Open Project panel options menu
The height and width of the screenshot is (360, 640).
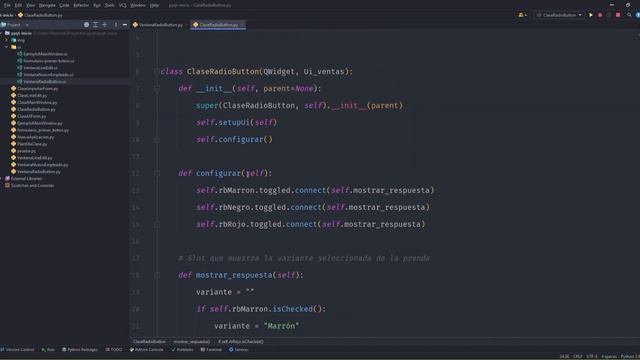[x=116, y=25]
